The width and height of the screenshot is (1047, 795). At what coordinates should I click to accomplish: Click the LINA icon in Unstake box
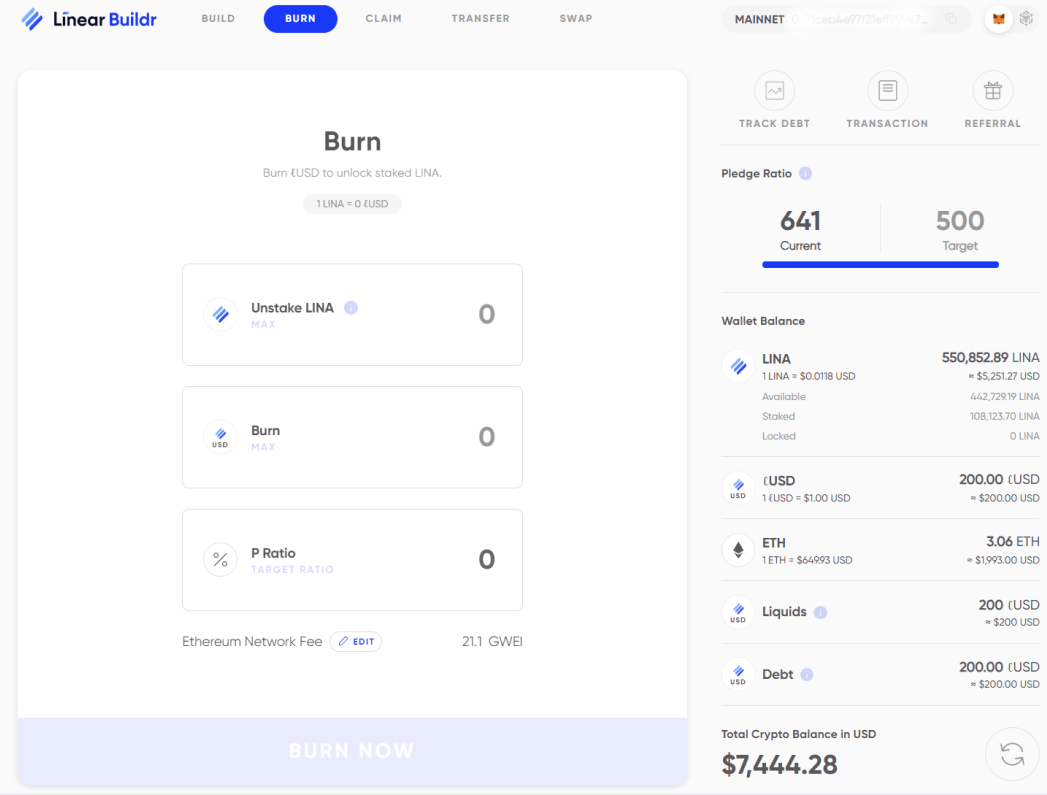[x=220, y=314]
